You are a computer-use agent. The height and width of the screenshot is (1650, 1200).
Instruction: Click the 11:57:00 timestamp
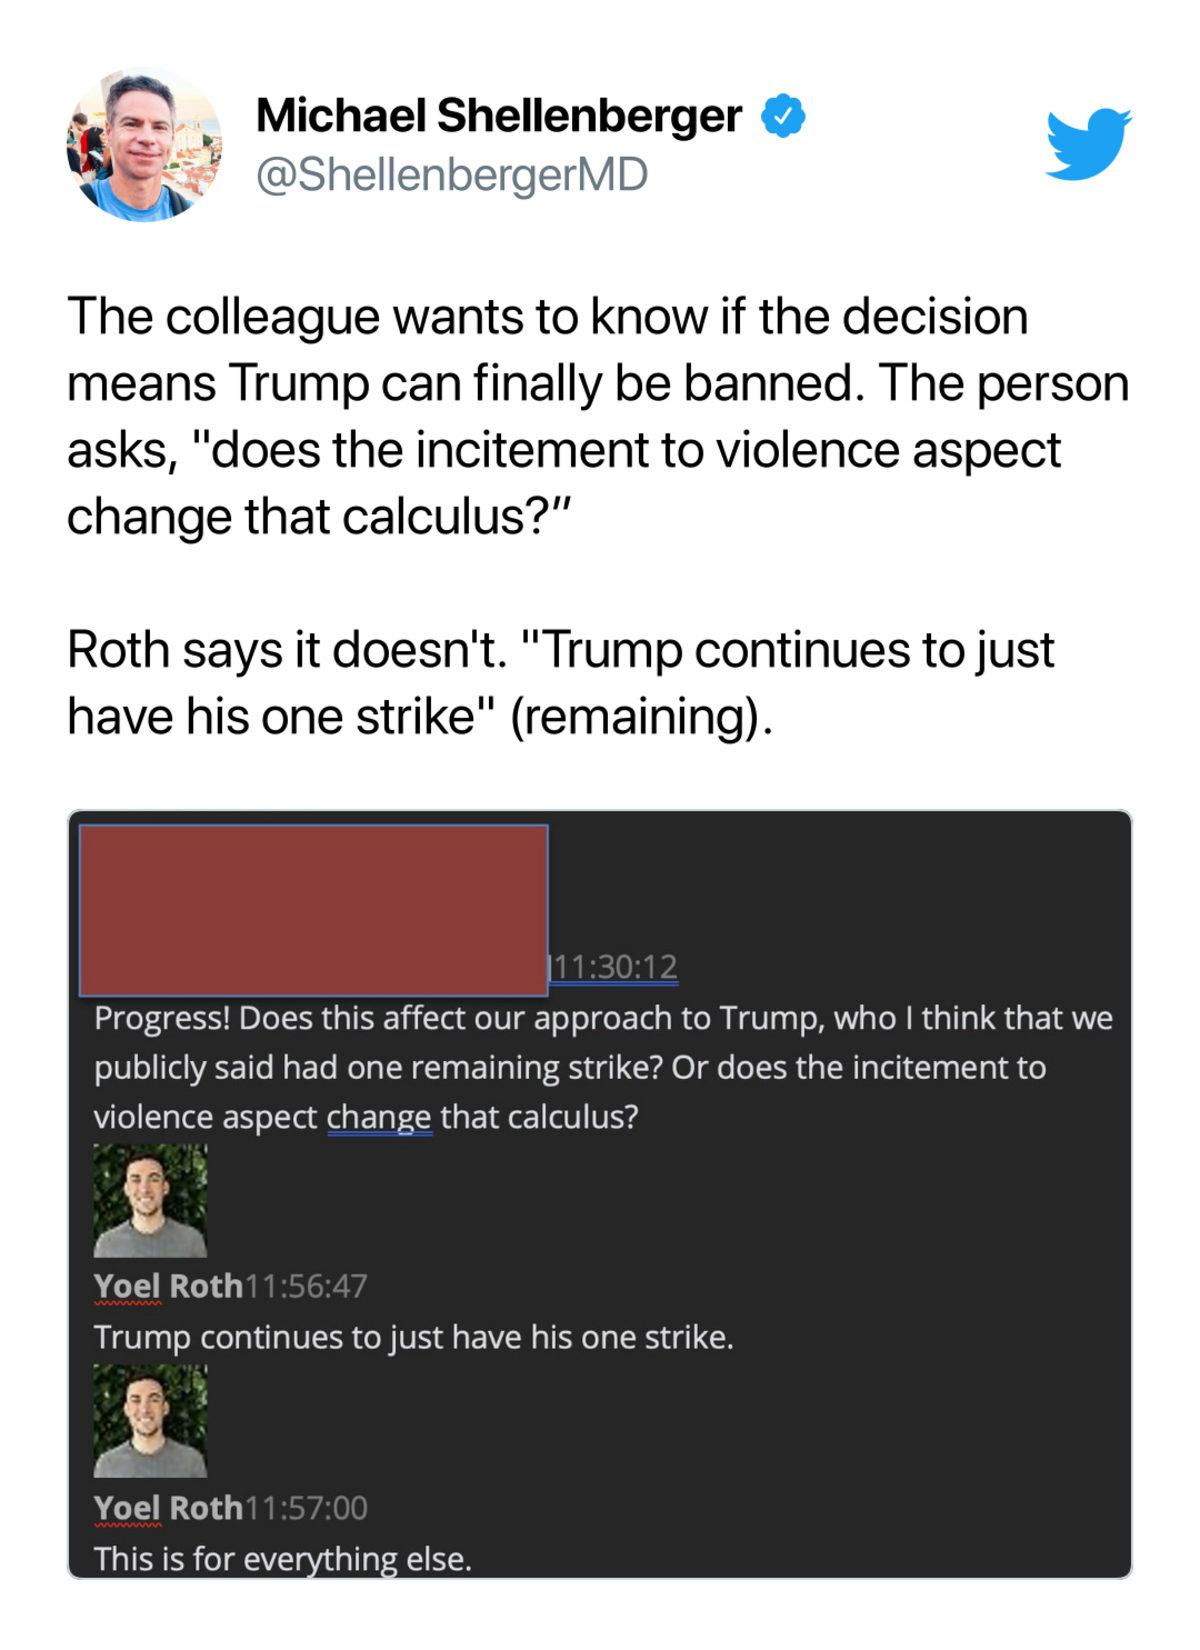[x=306, y=1507]
